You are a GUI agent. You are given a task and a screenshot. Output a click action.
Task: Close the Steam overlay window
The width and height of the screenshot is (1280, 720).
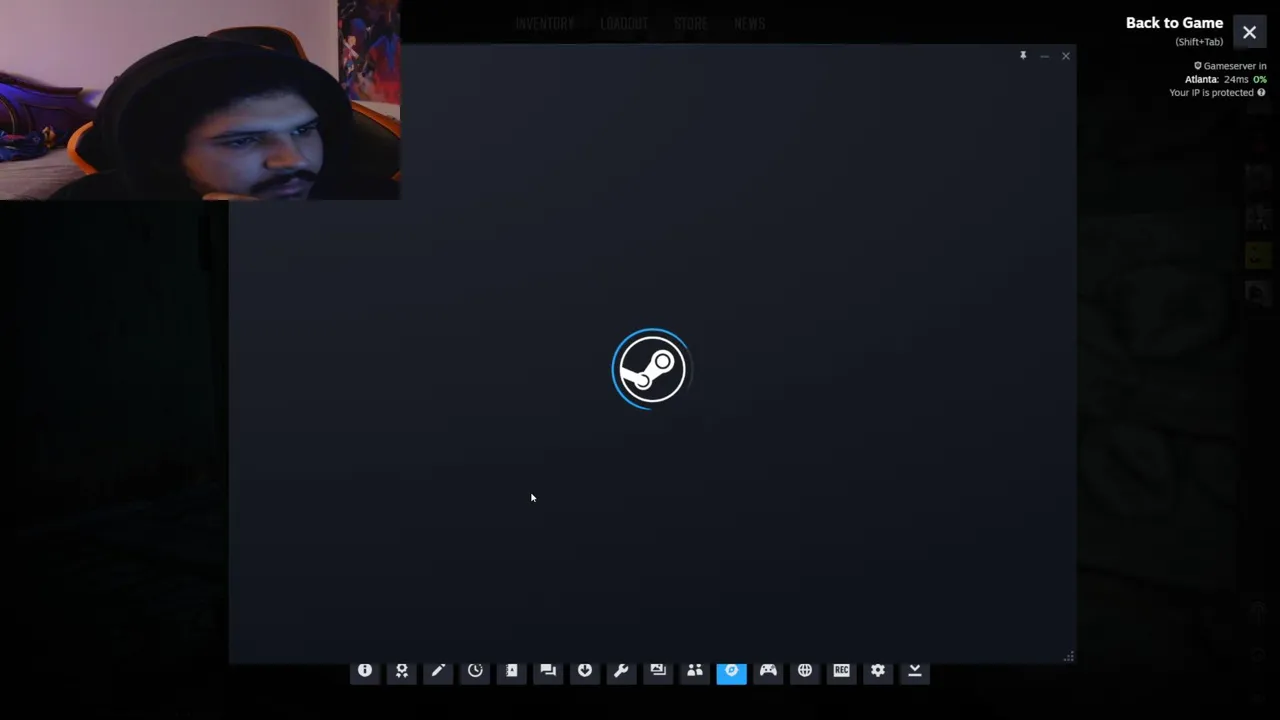pyautogui.click(x=1065, y=56)
